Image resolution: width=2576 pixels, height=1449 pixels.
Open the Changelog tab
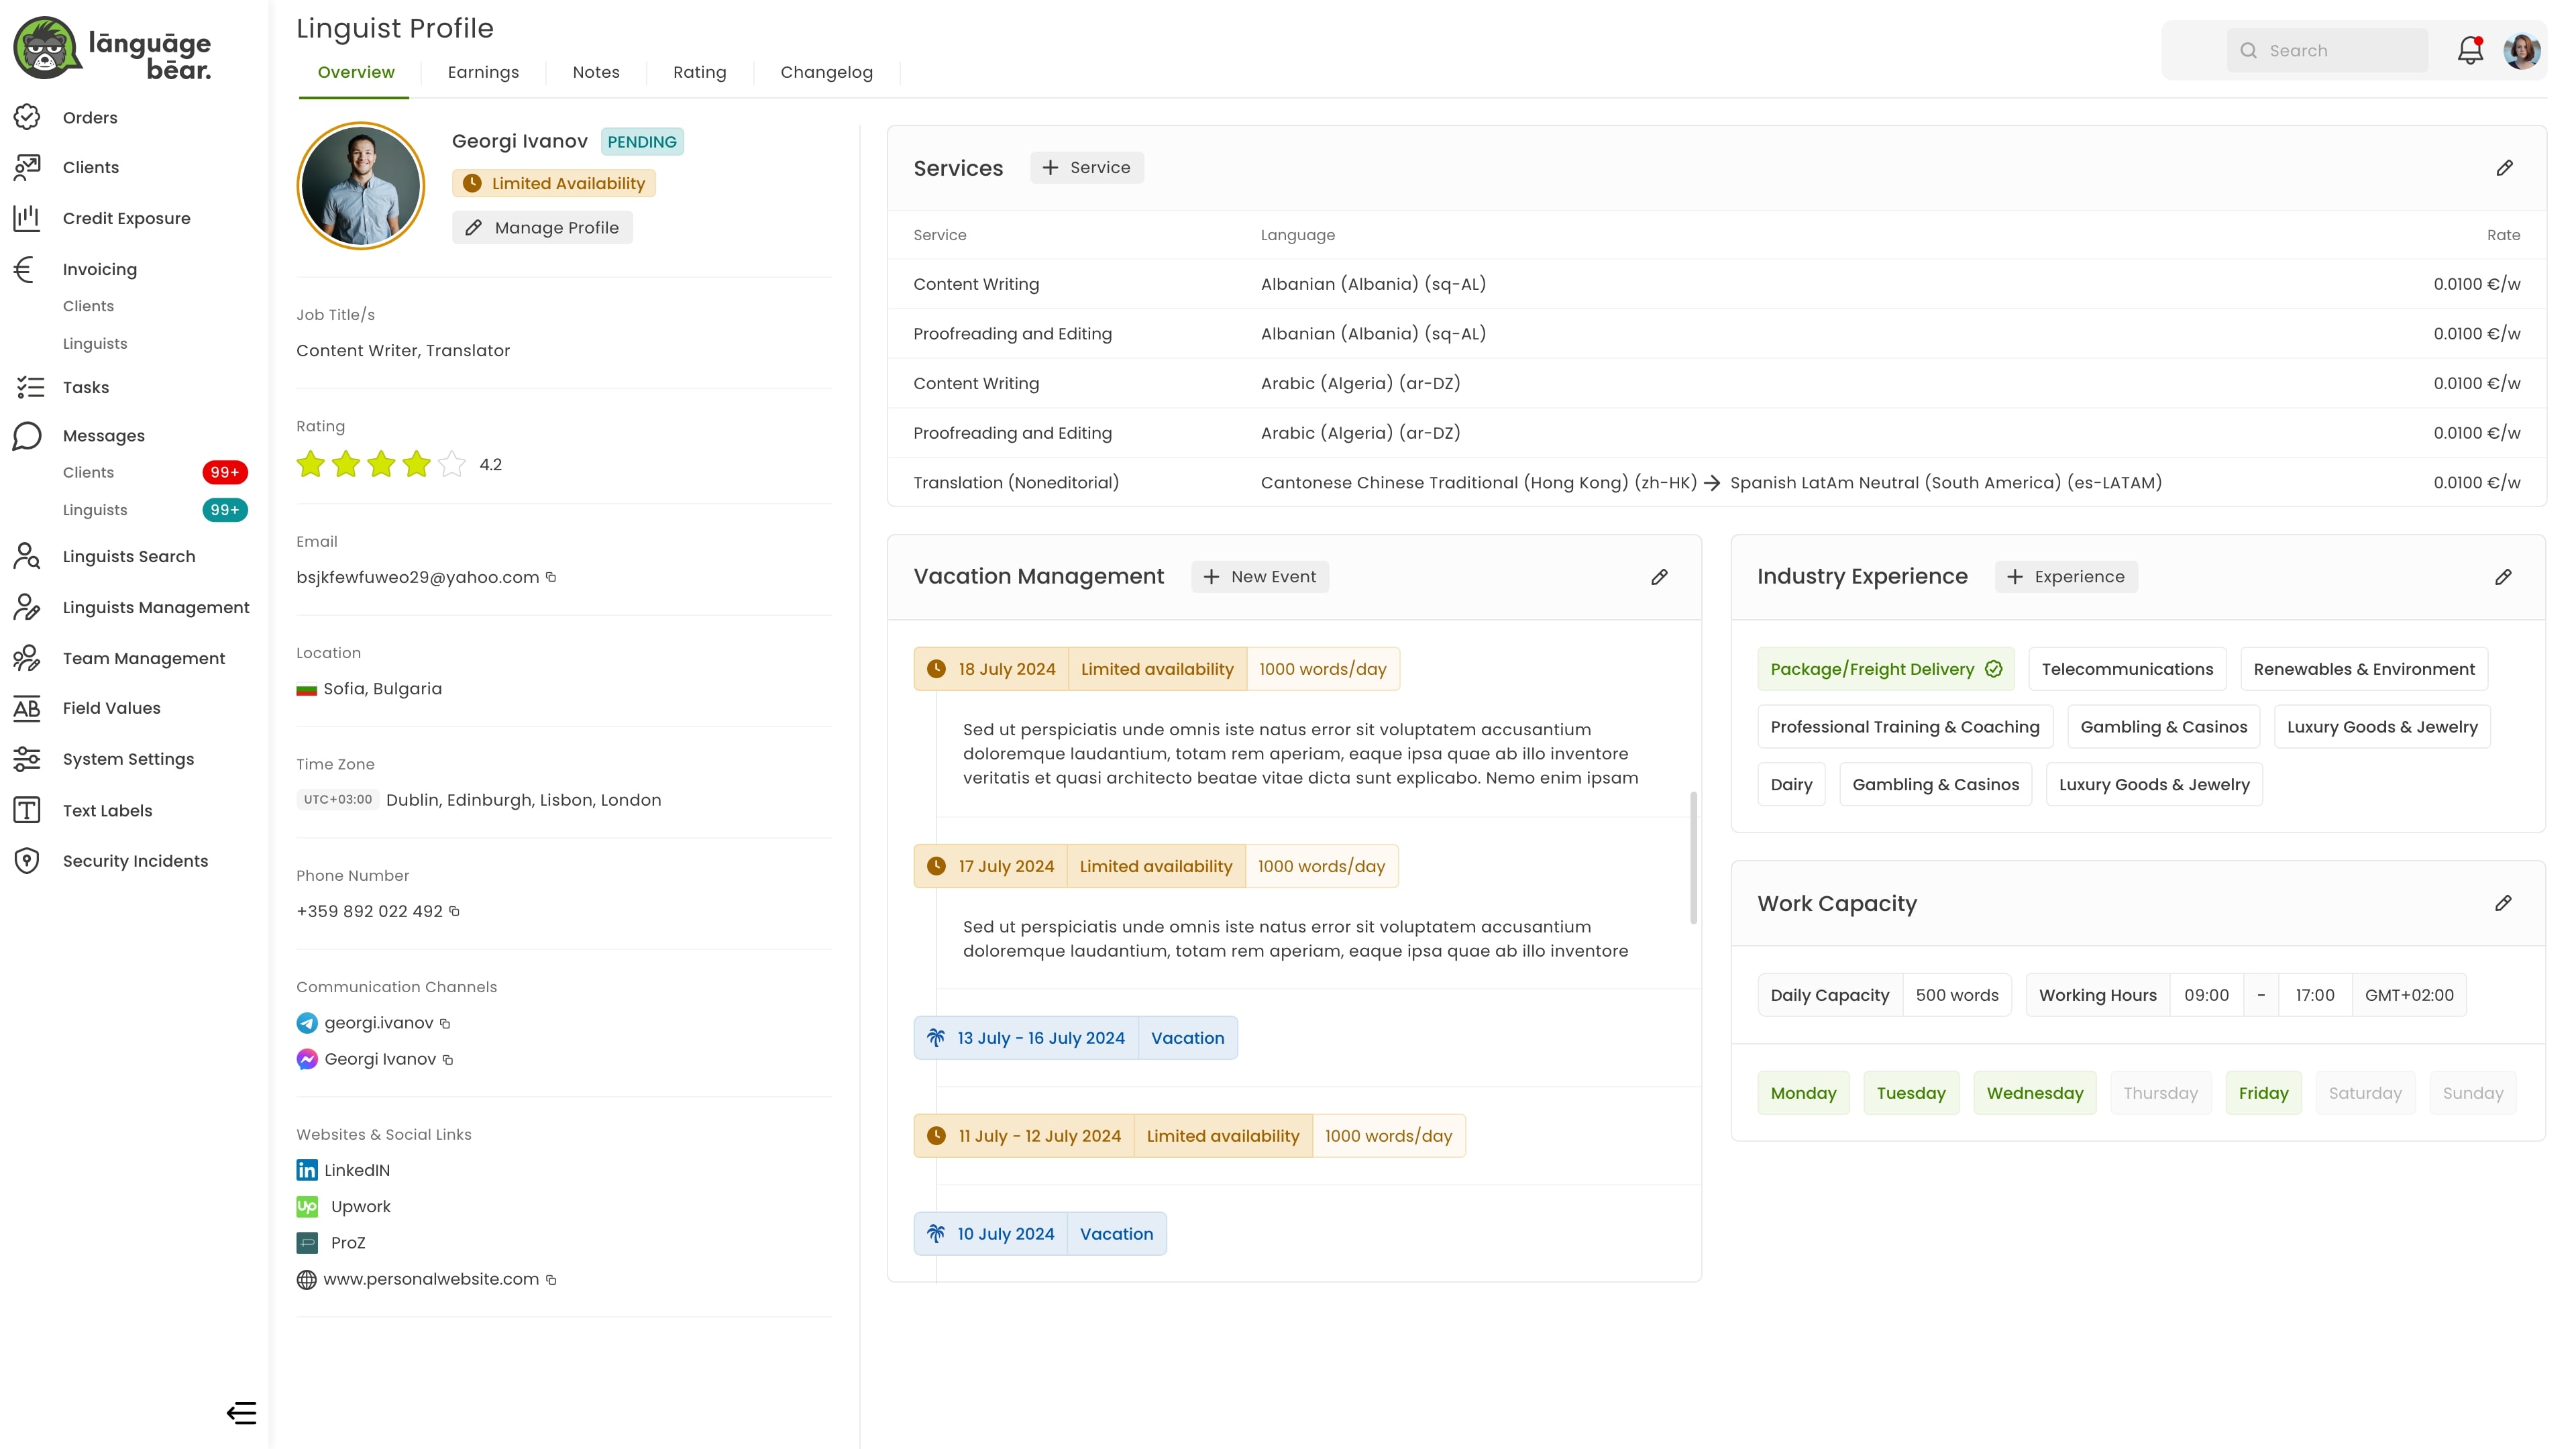point(826,72)
